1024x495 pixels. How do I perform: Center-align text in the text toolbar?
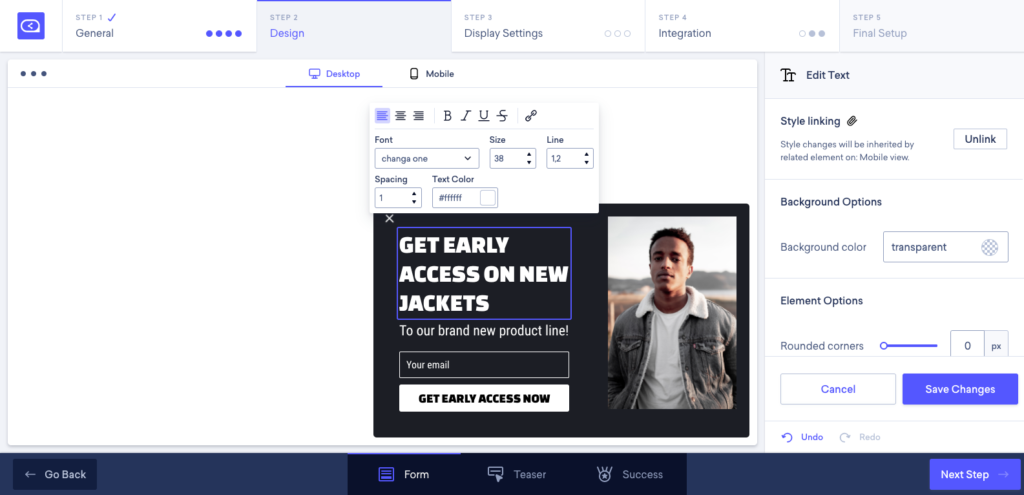point(400,116)
